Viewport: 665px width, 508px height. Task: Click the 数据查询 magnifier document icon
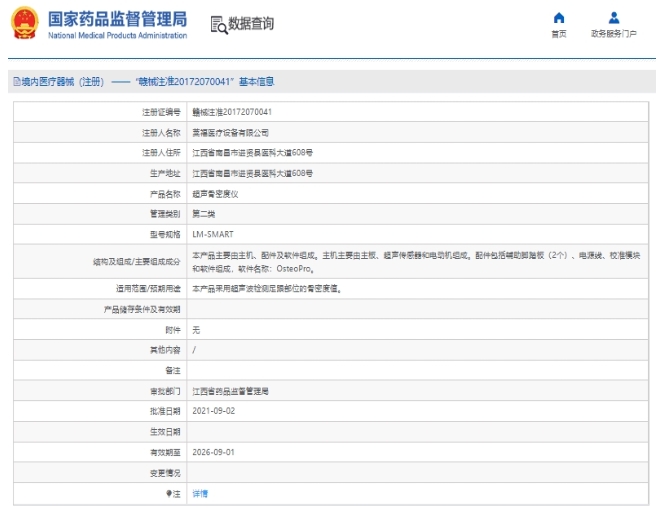point(218,25)
